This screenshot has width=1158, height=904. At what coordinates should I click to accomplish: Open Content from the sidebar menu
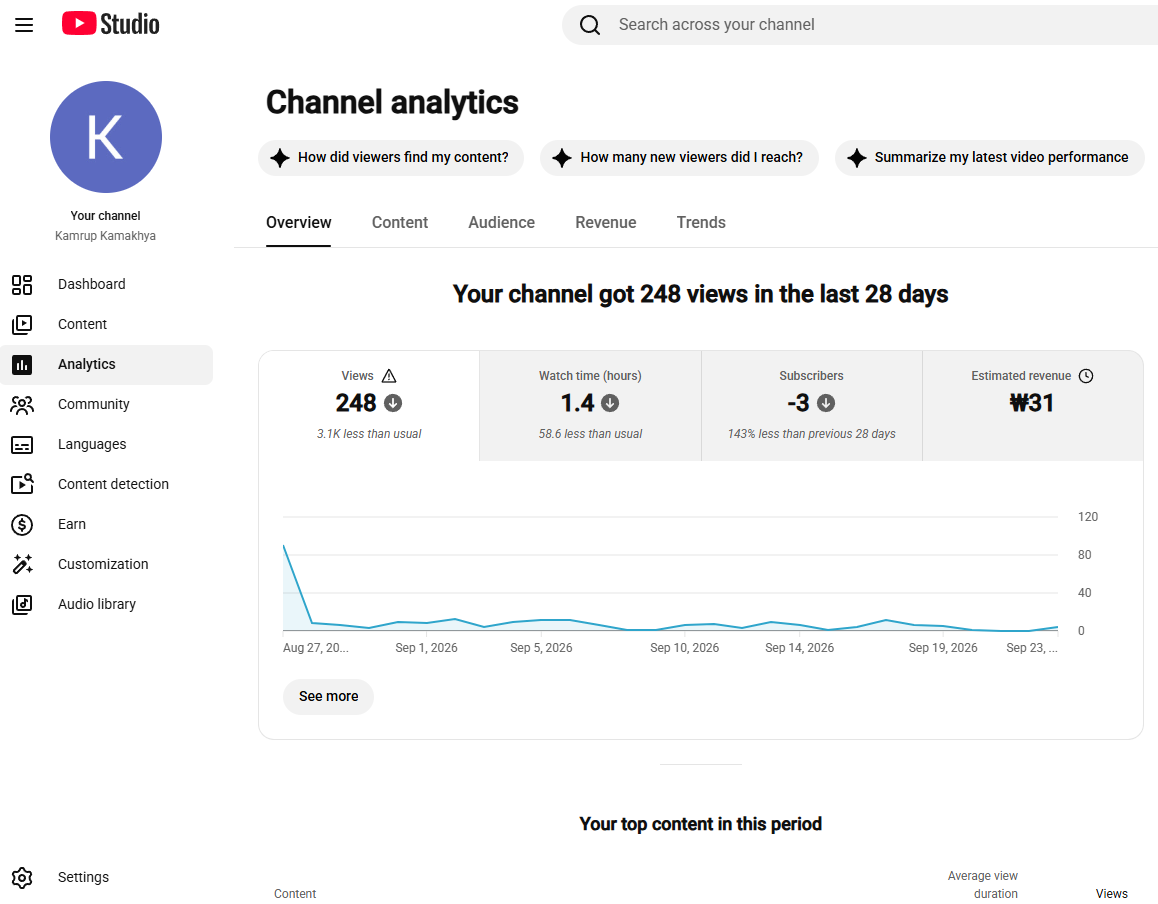pos(106,324)
